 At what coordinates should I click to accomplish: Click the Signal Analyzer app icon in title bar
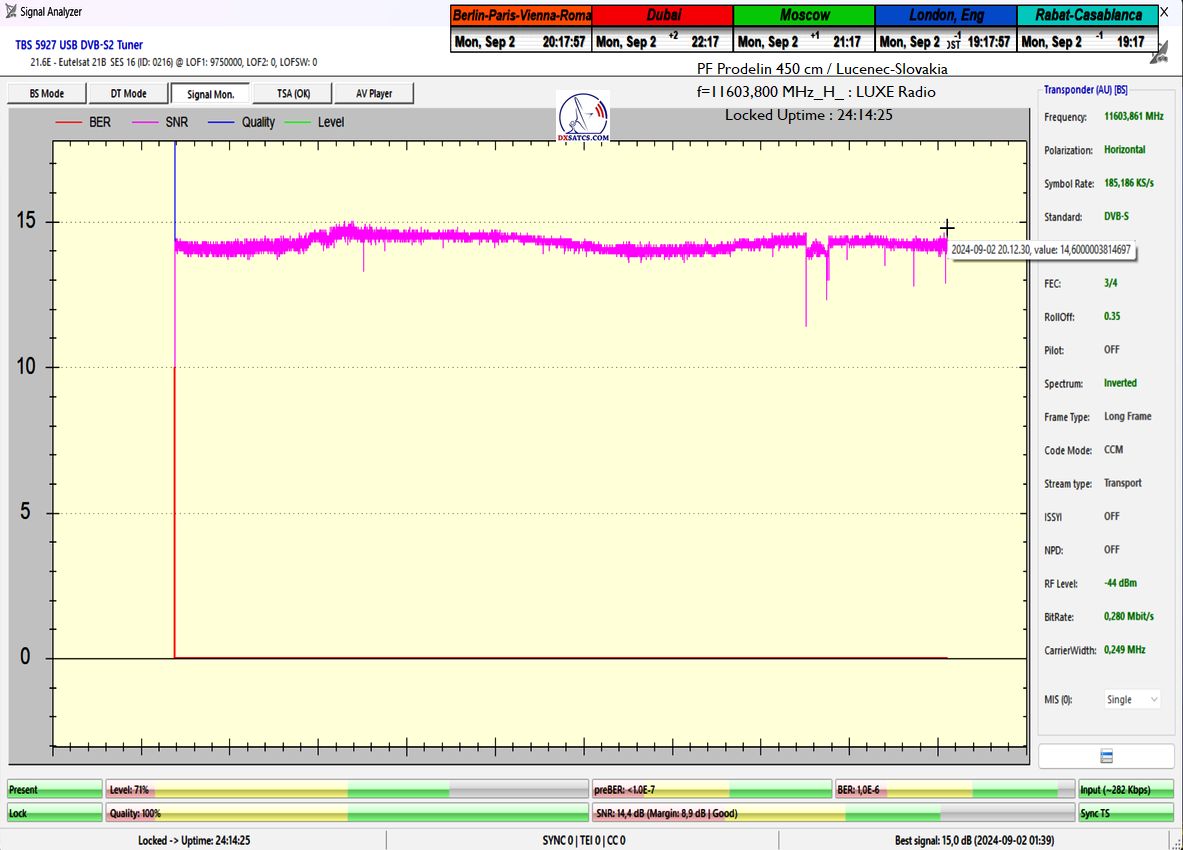click(11, 12)
